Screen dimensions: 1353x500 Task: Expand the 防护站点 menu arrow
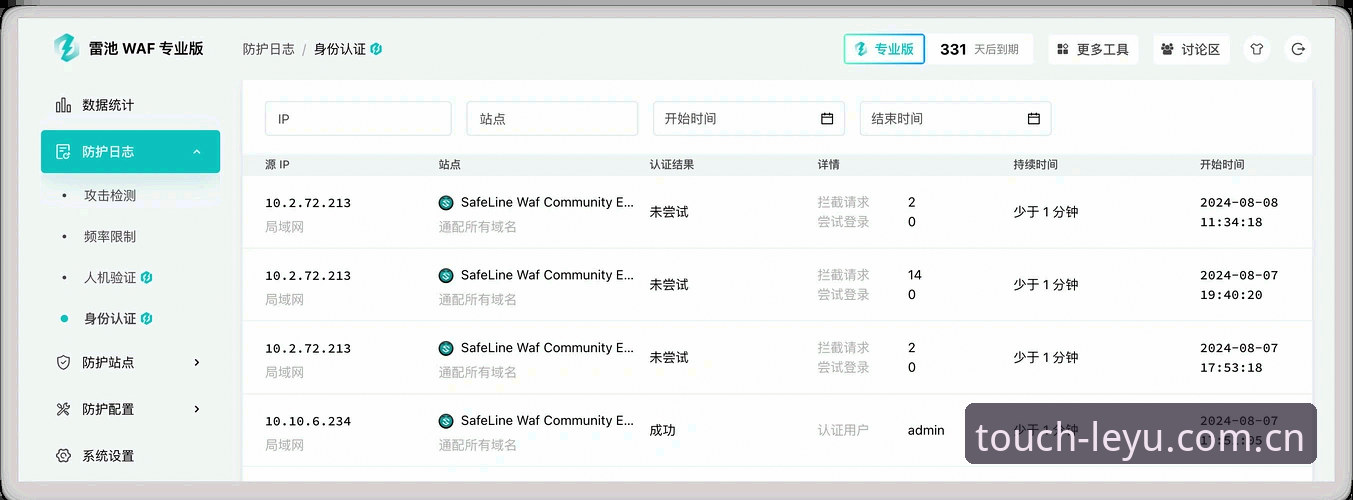coord(197,362)
